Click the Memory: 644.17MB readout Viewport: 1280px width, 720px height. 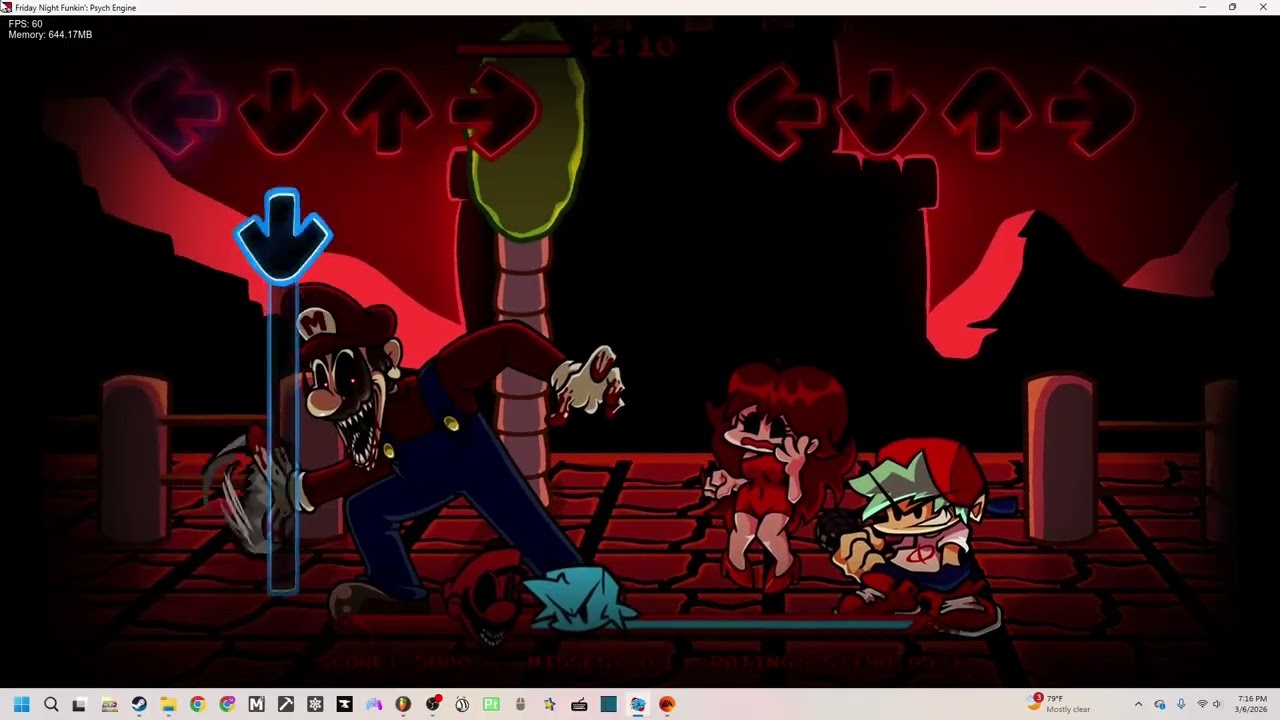pos(50,35)
